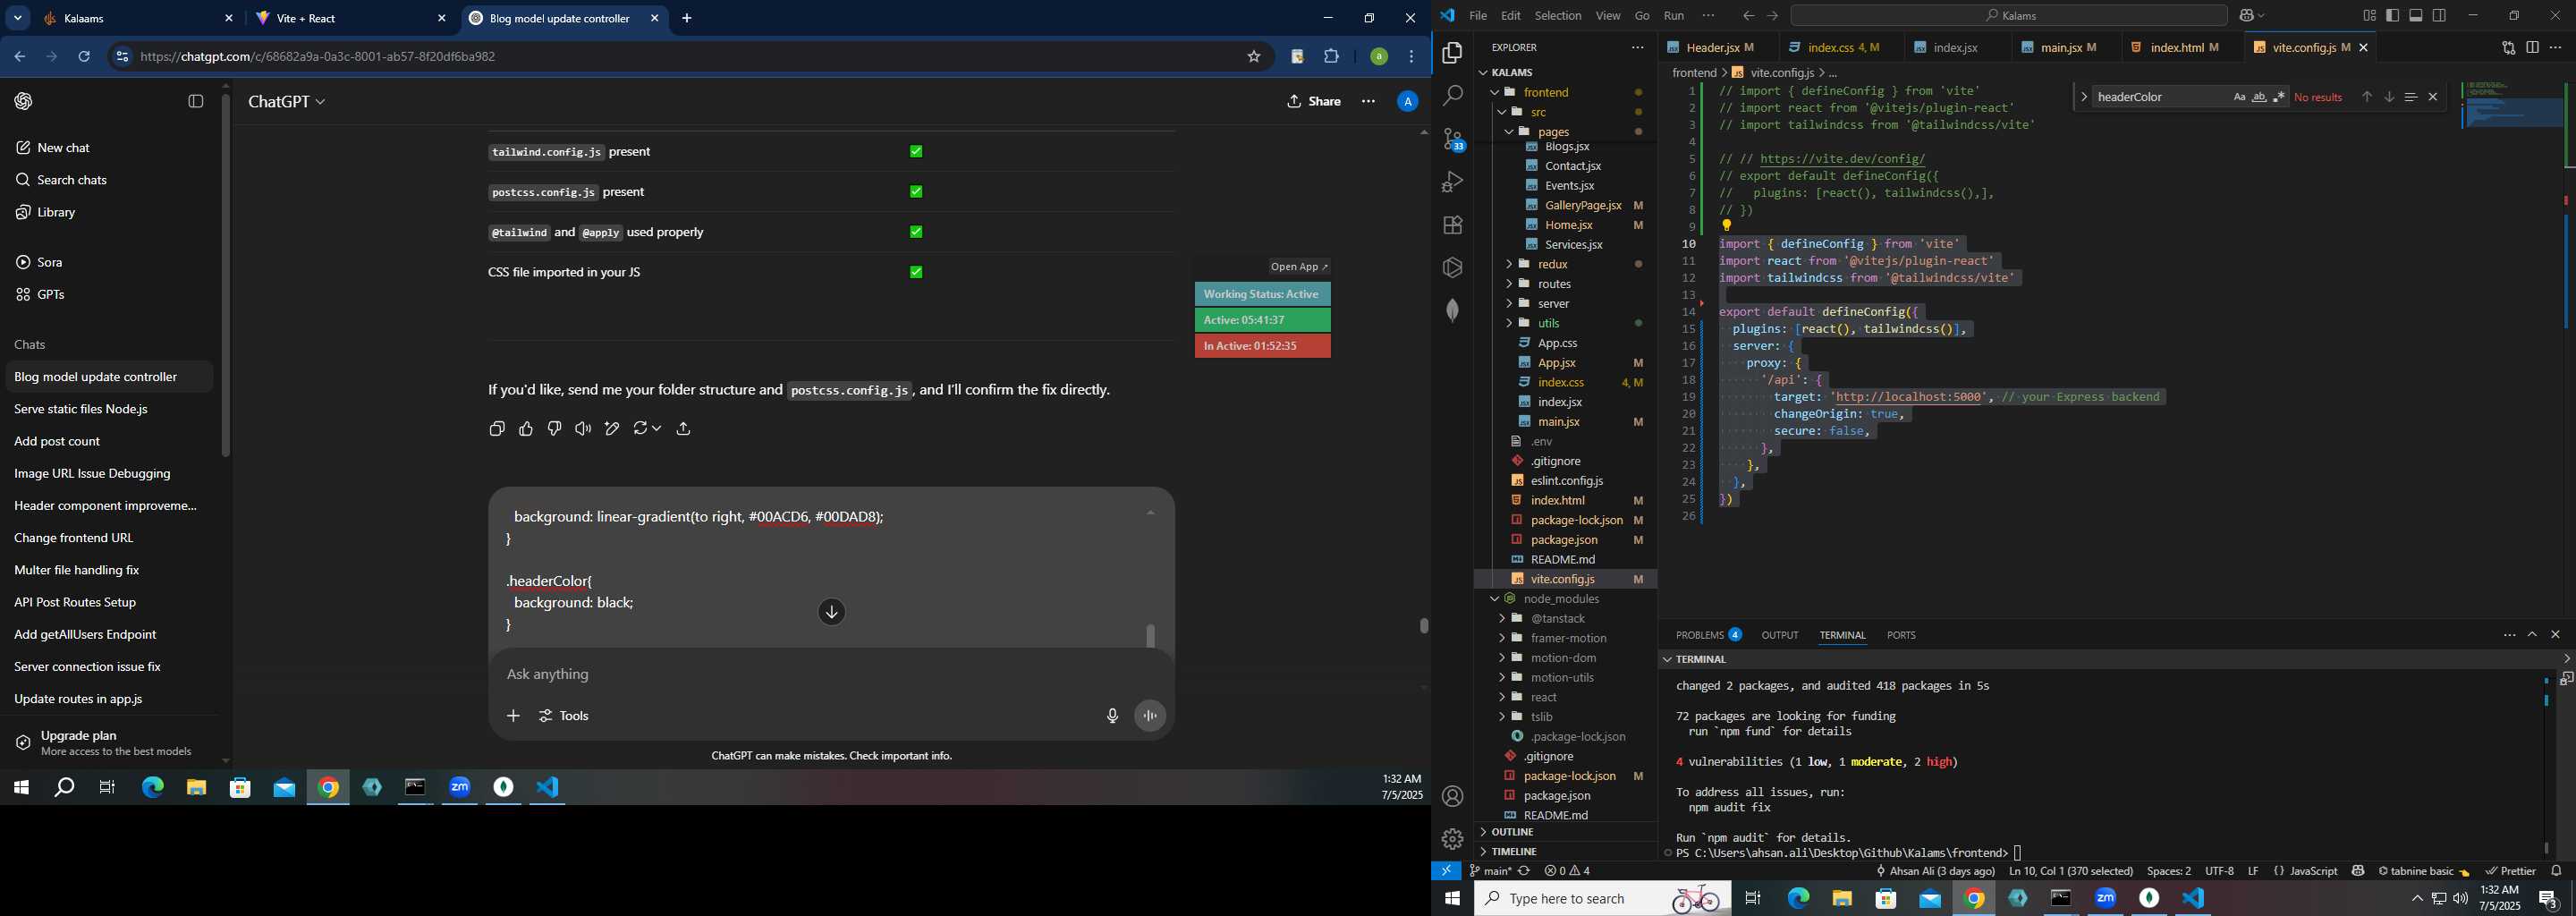The height and width of the screenshot is (916, 2576).
Task: Expand the utils folder in Explorer
Action: point(1509,324)
